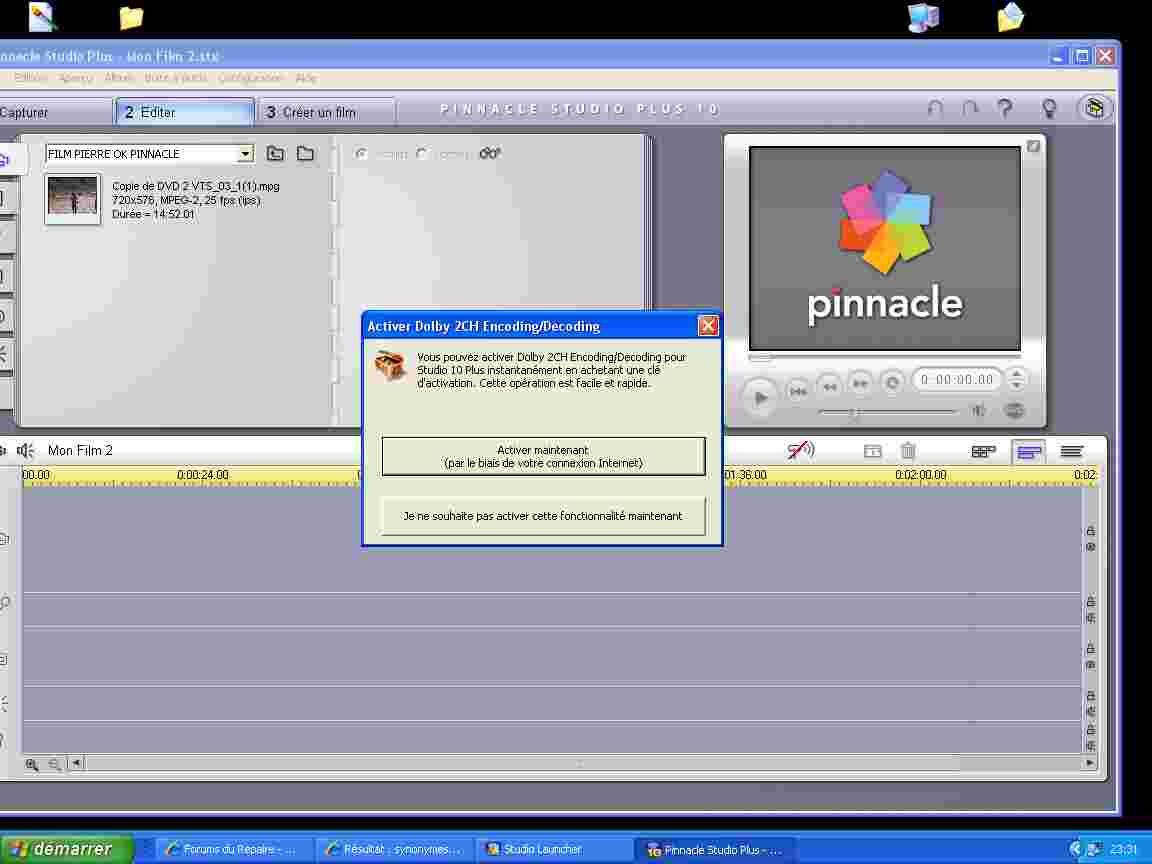Zoom out of the timeline

(54, 764)
